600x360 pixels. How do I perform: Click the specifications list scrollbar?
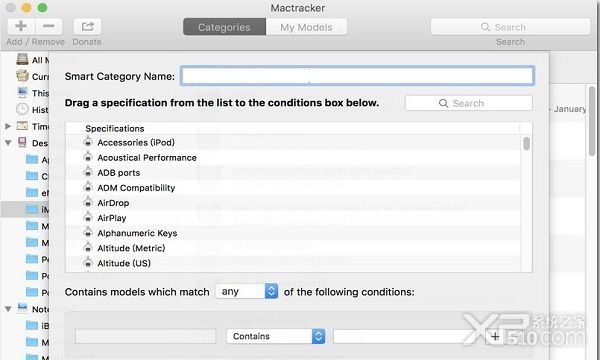[x=527, y=144]
